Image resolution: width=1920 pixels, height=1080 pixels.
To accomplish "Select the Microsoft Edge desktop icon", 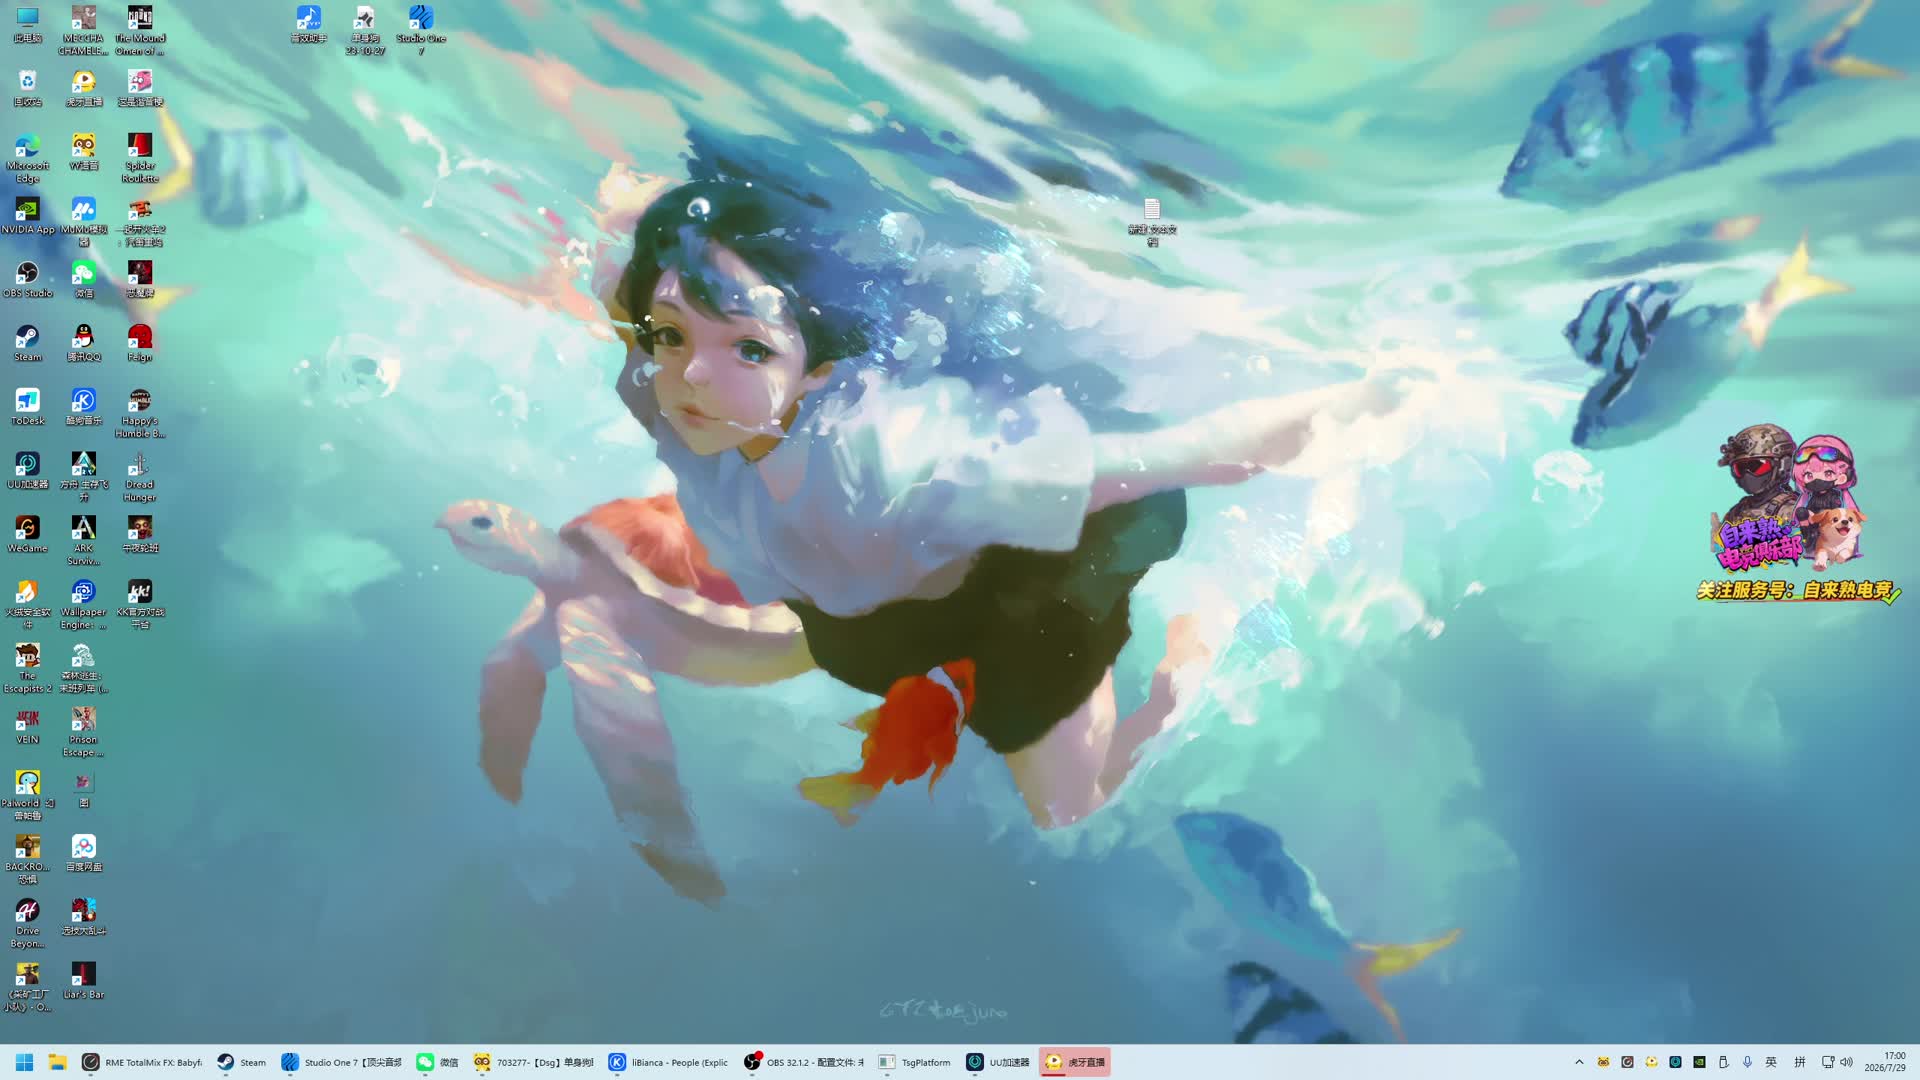I will coord(27,158).
